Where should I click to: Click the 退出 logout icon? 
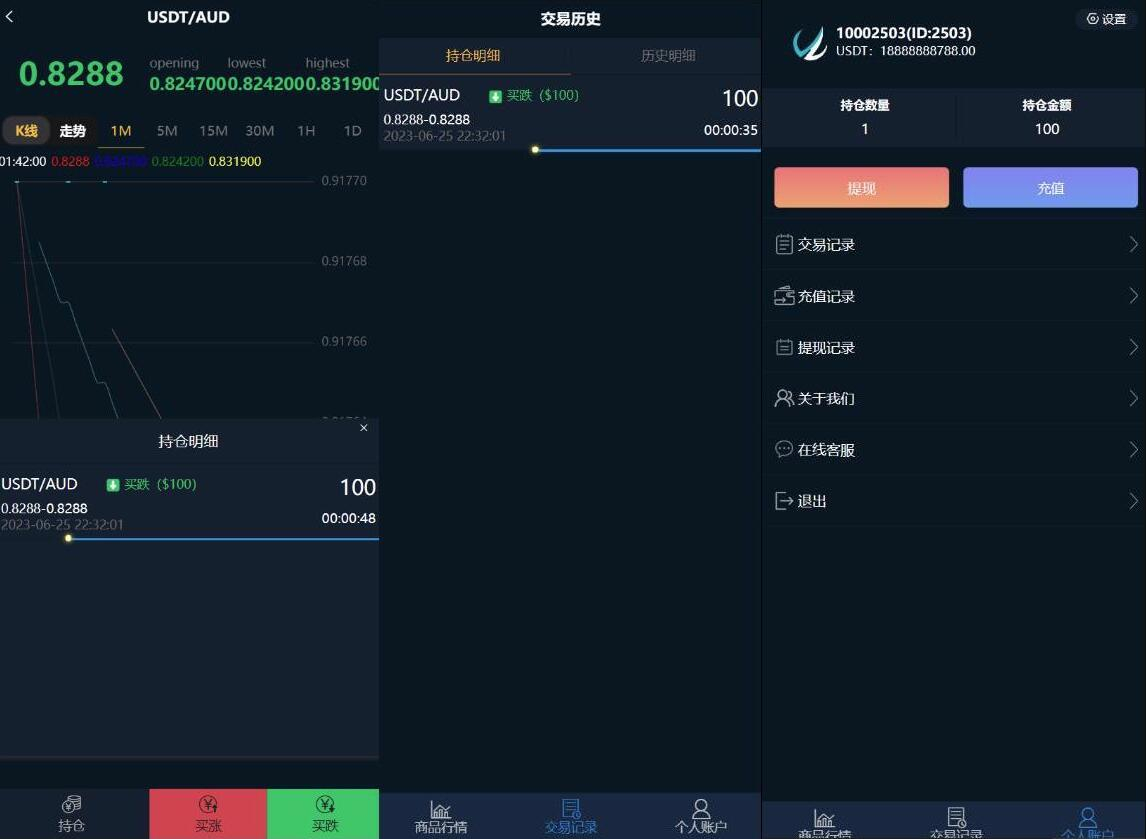coord(784,501)
